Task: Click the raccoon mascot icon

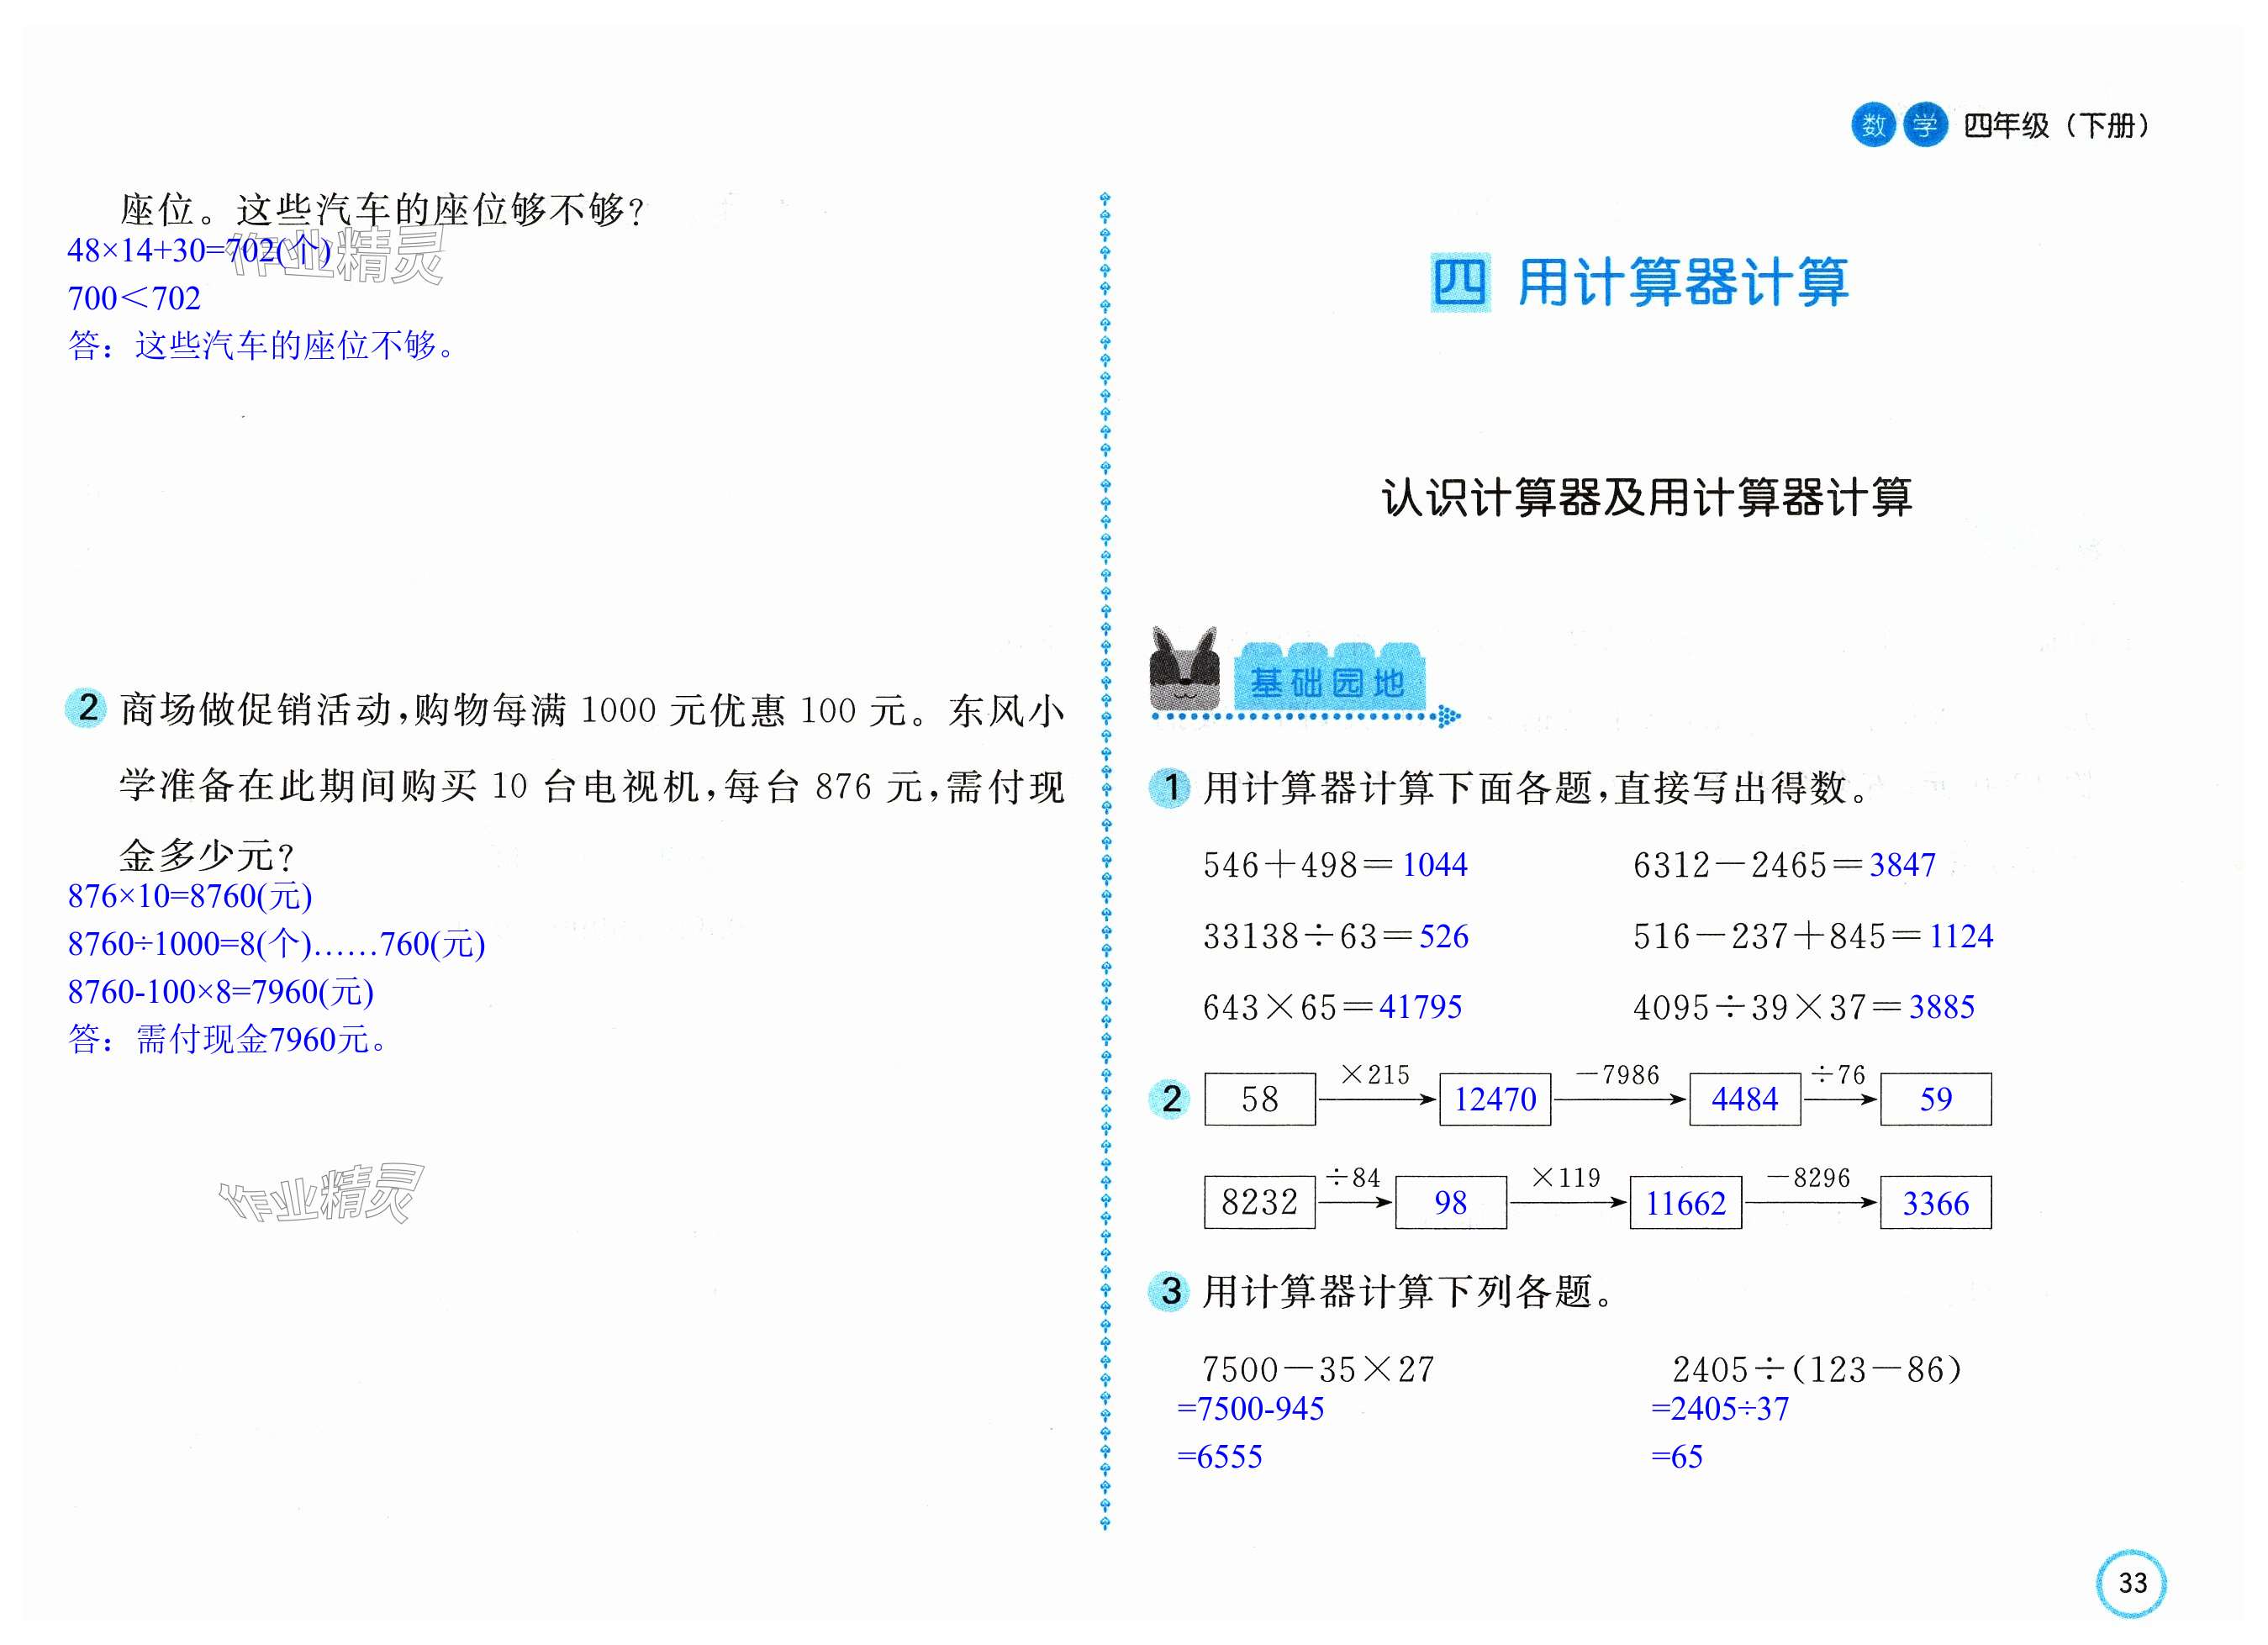Action: click(x=1184, y=668)
